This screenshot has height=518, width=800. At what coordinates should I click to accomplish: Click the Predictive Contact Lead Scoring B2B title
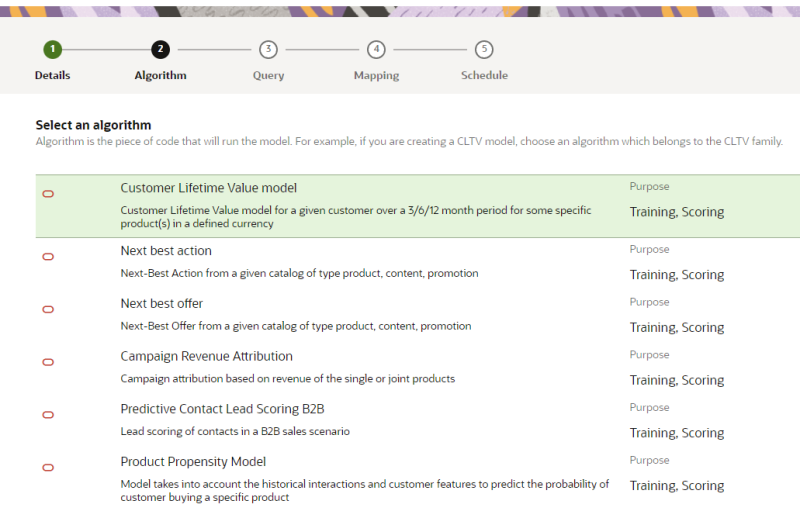(x=222, y=409)
